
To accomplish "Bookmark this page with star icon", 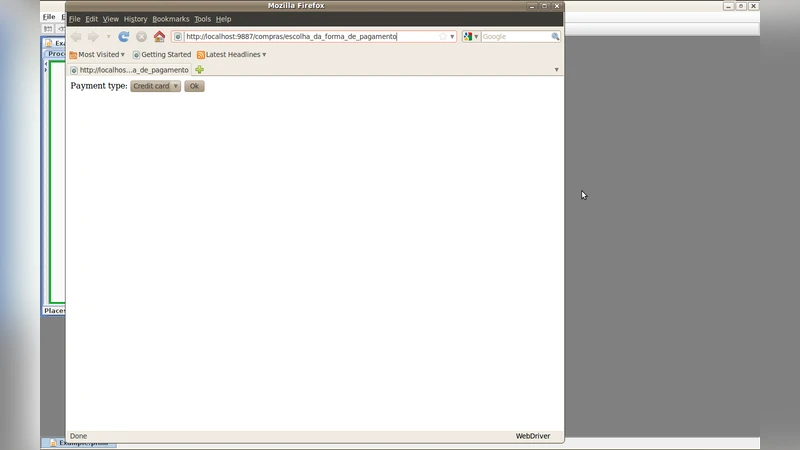I will (442, 37).
